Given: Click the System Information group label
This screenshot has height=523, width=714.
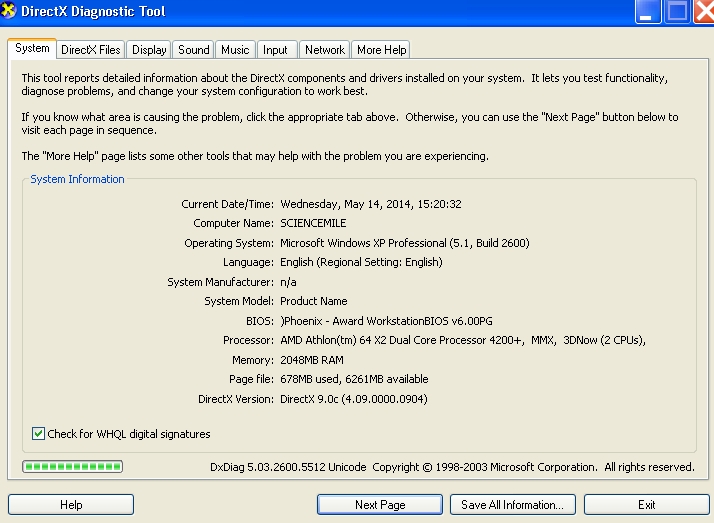Looking at the screenshot, I should click(77, 179).
